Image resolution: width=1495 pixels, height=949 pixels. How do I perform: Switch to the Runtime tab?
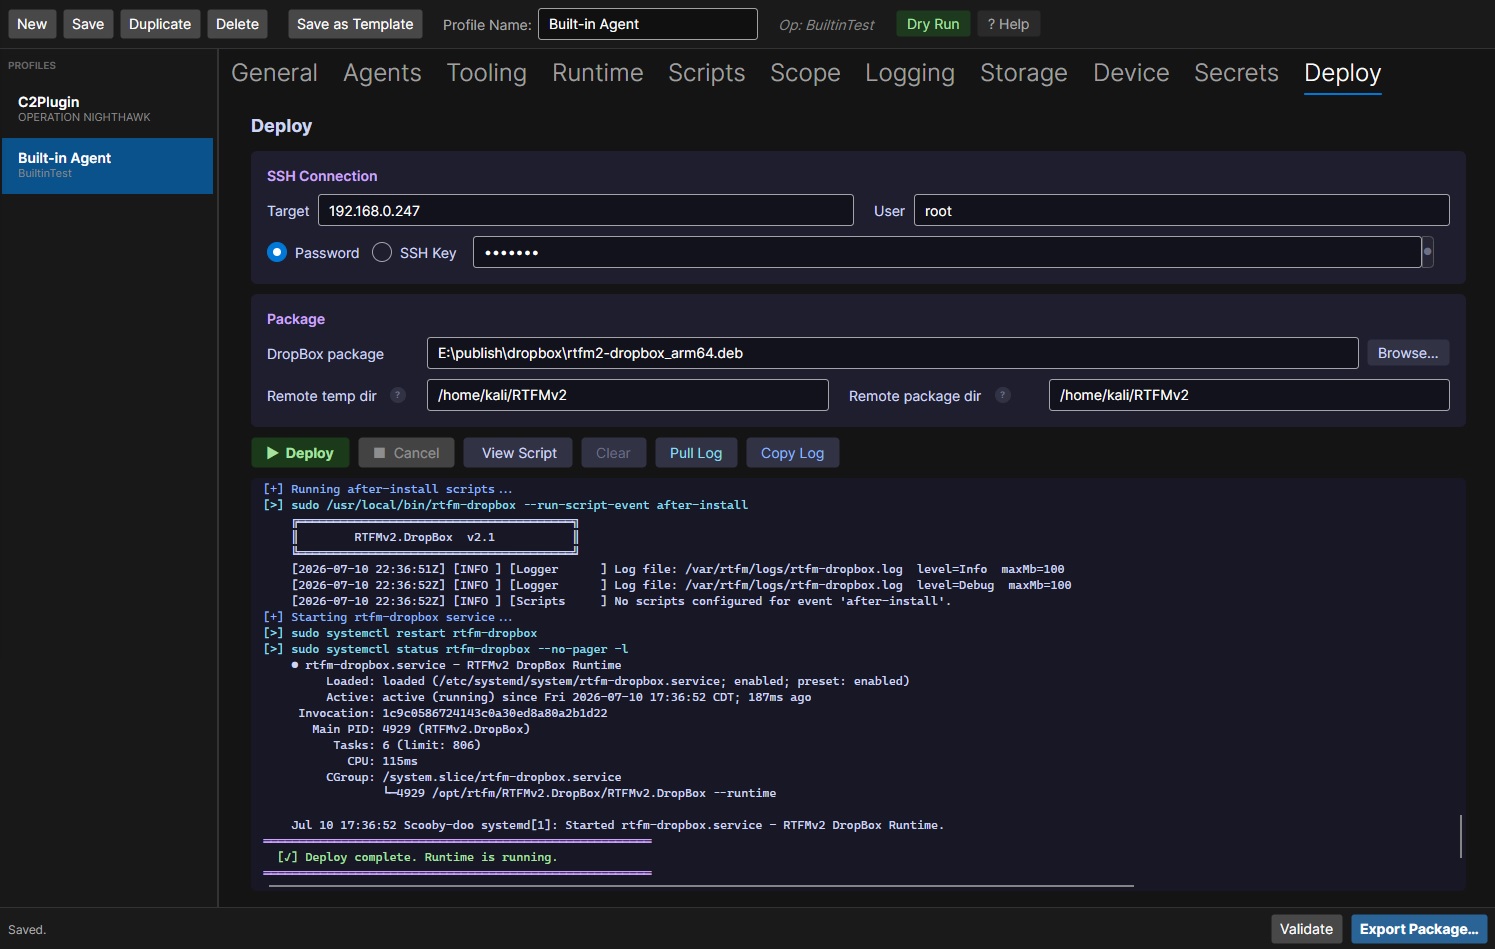tap(598, 73)
